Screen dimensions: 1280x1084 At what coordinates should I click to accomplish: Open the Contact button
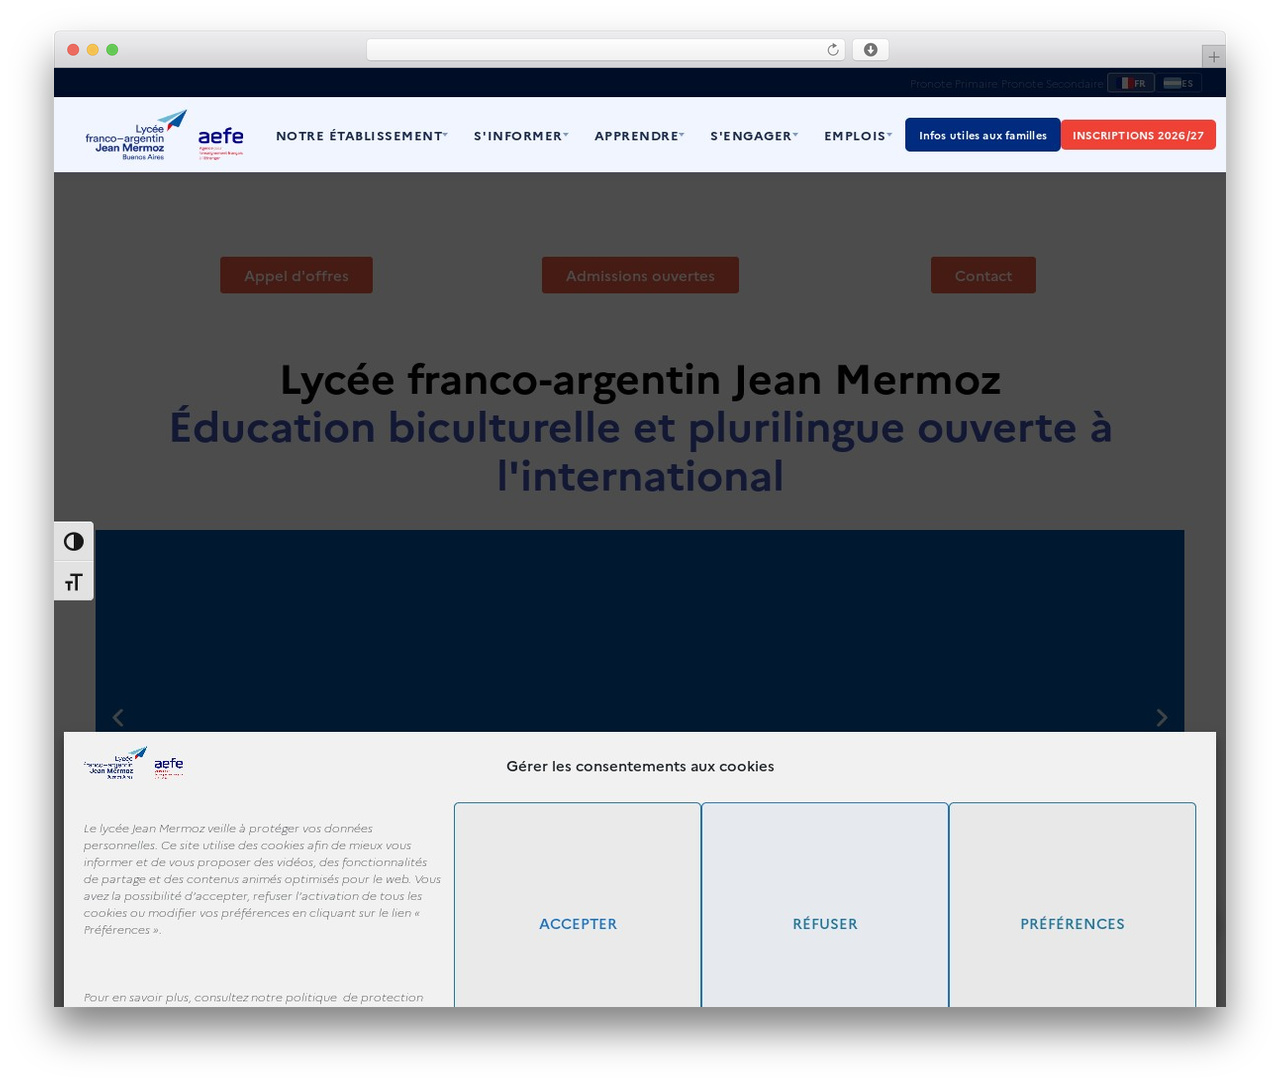(x=983, y=276)
